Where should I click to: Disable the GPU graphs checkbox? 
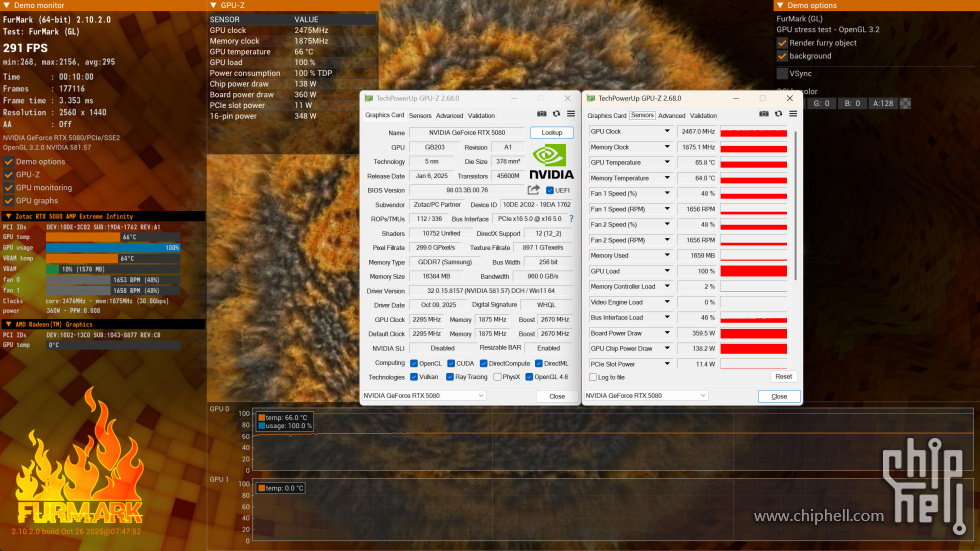click(9, 200)
